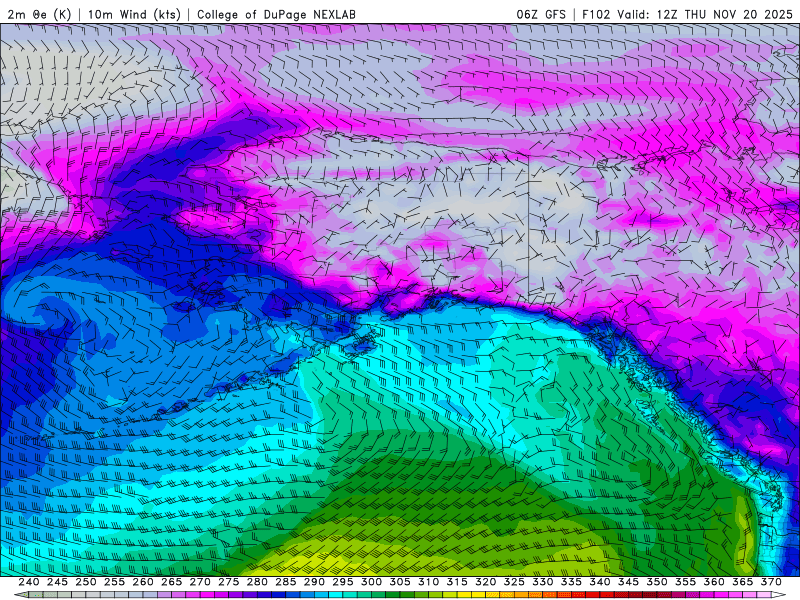Screen dimensions: 800x600
Task: Click the 275 color scale label
Action: 229,582
